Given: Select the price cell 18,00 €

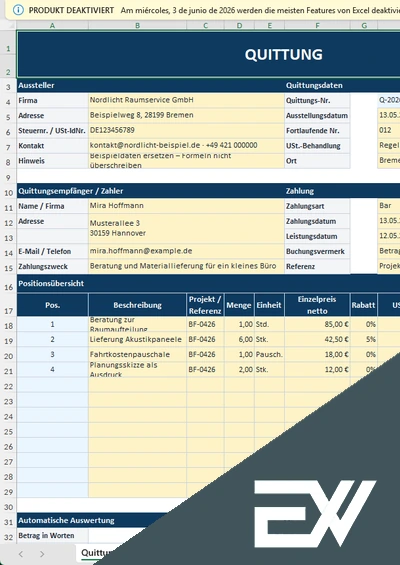Looking at the screenshot, I should [317, 355].
